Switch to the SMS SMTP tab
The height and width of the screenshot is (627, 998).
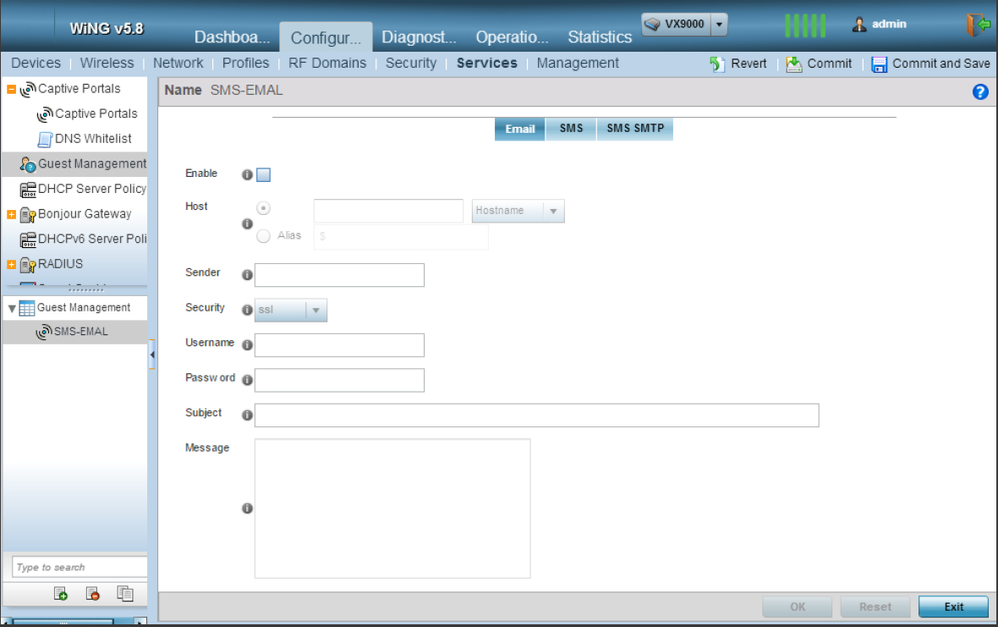pyautogui.click(x=635, y=129)
